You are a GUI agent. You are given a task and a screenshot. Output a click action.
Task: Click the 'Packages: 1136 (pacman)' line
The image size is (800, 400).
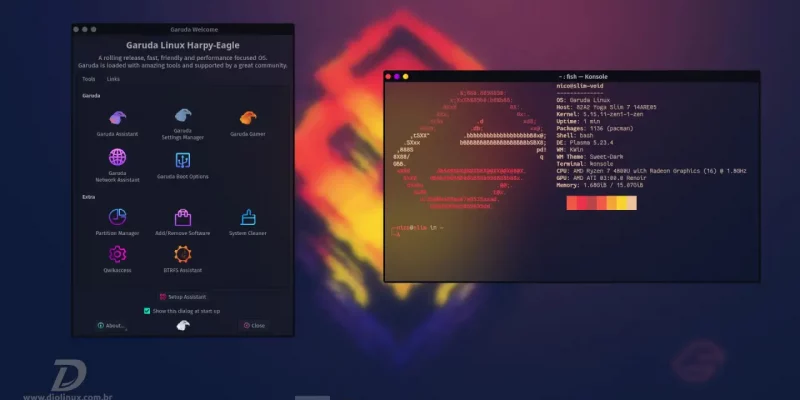(594, 129)
